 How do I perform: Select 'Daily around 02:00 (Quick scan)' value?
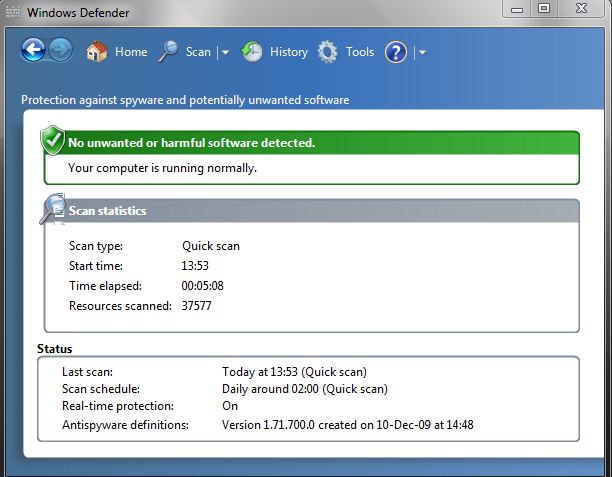point(305,389)
